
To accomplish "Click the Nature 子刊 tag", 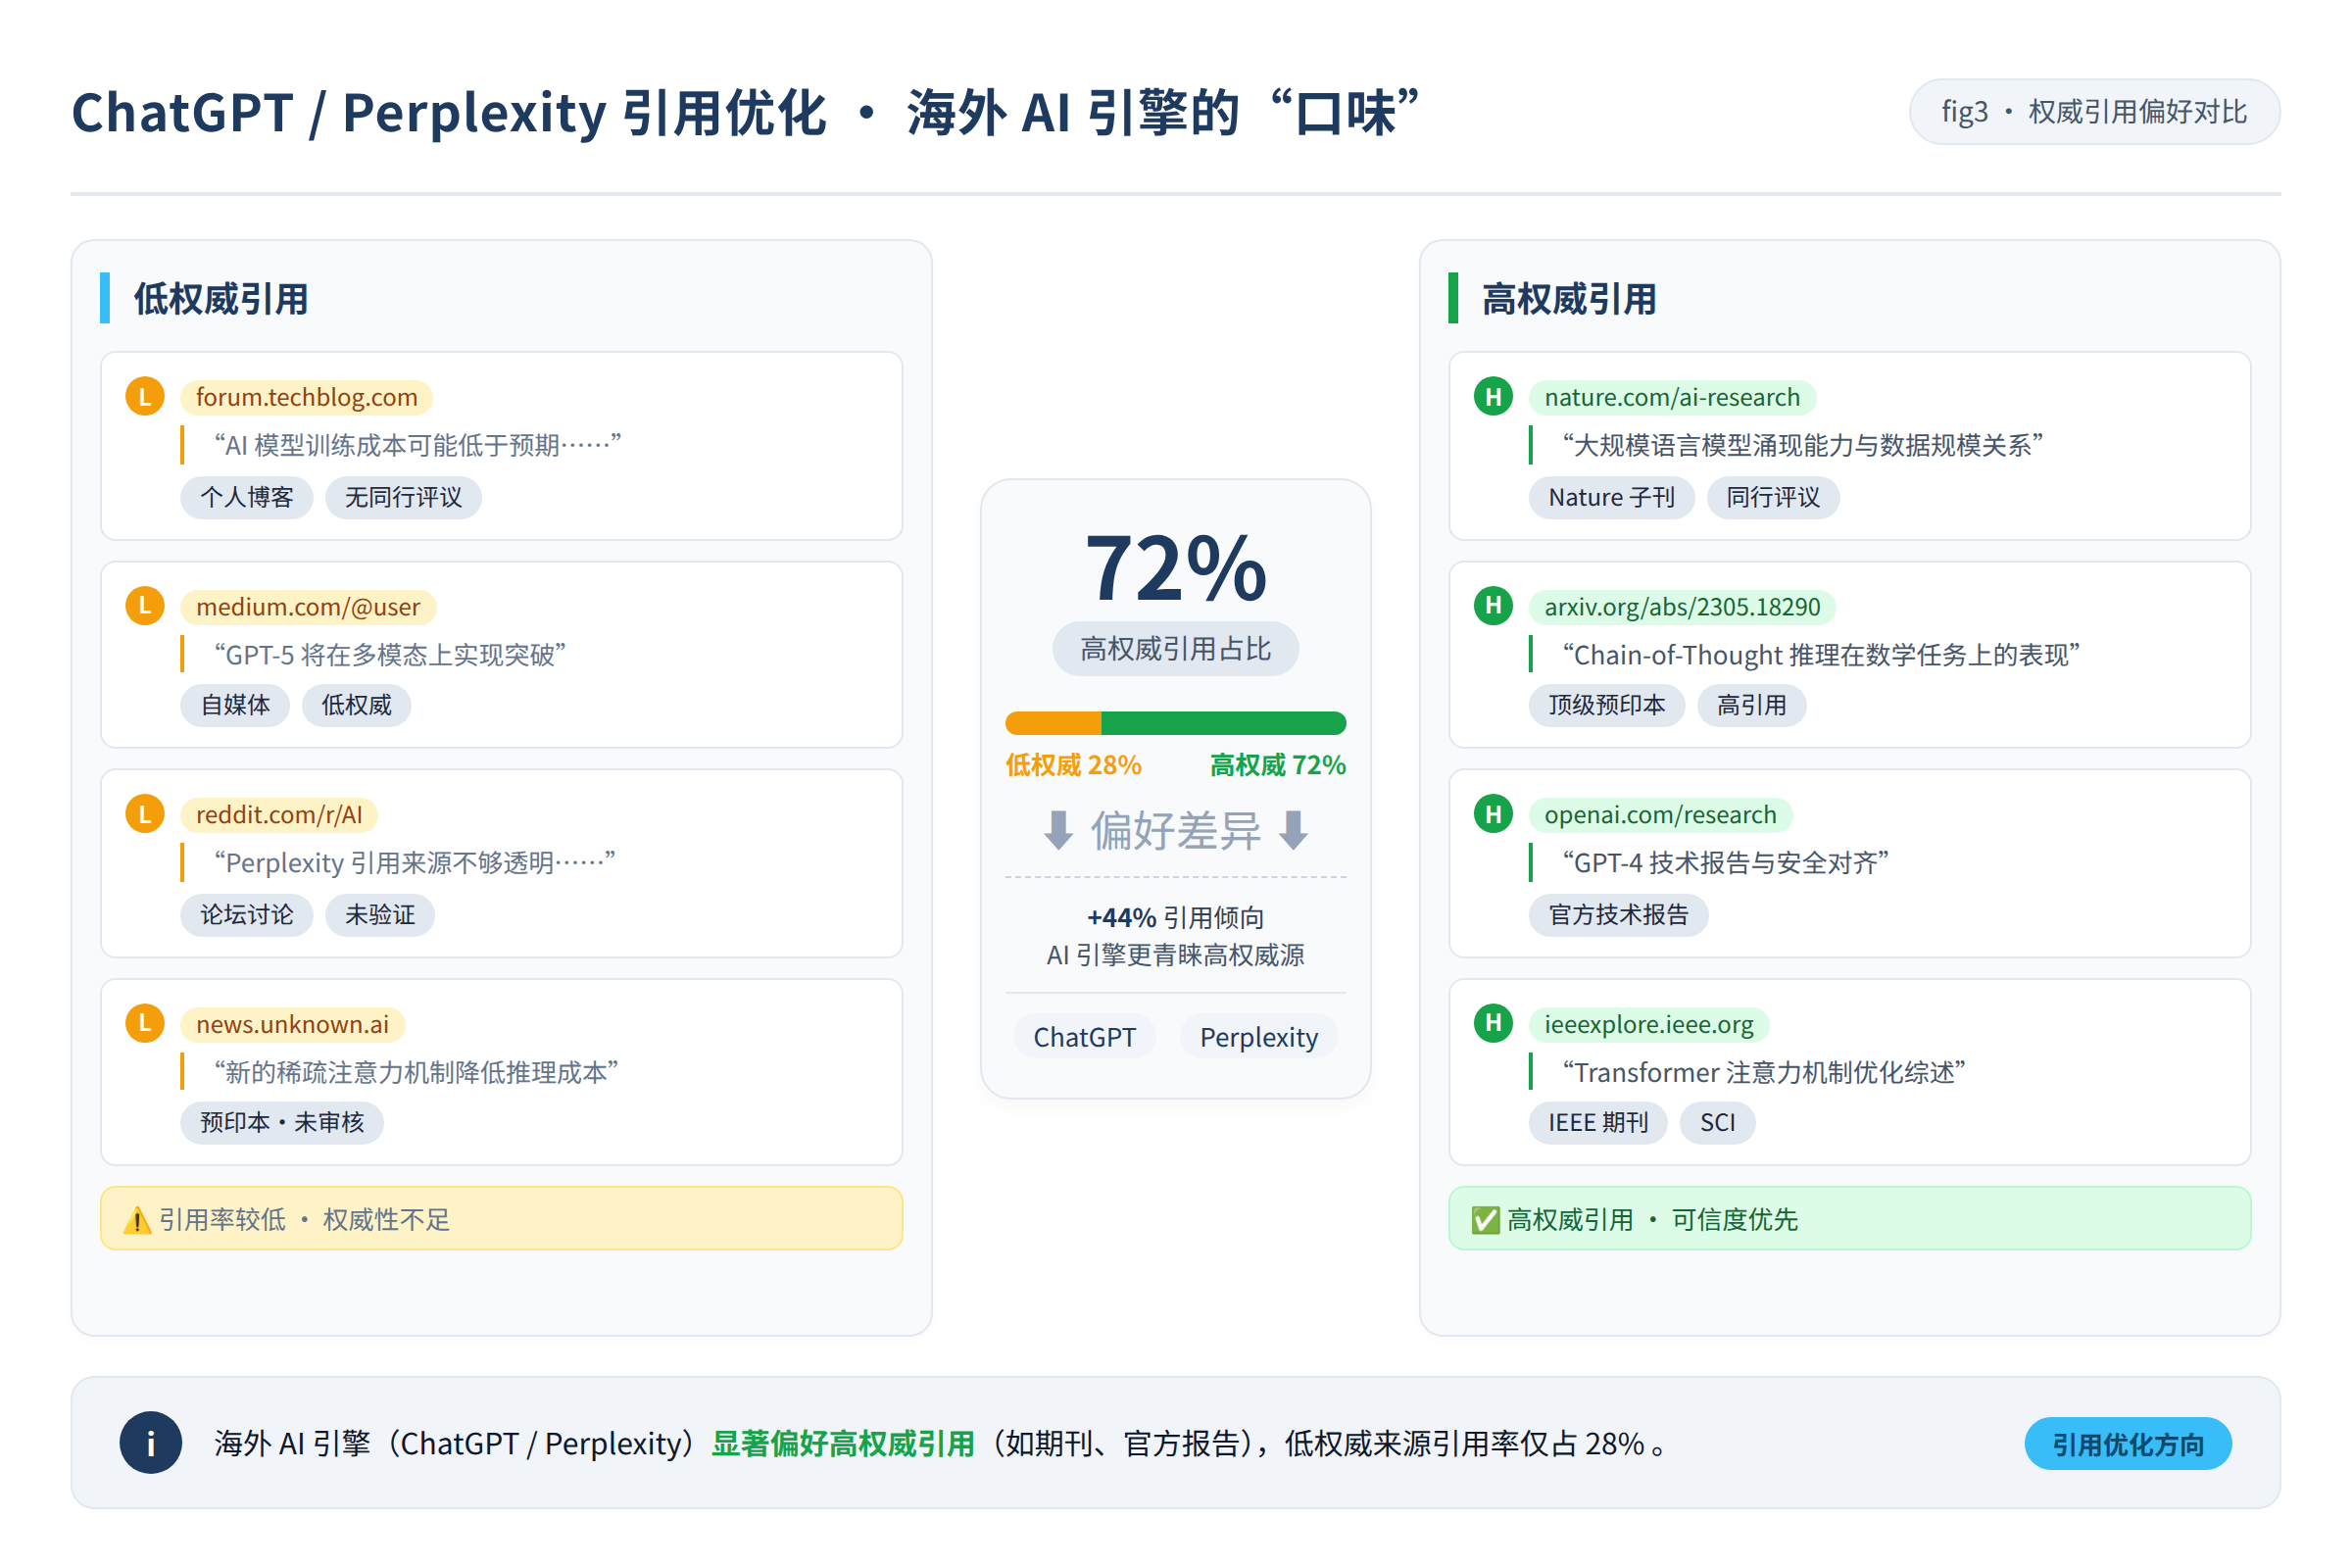I will [x=1611, y=497].
